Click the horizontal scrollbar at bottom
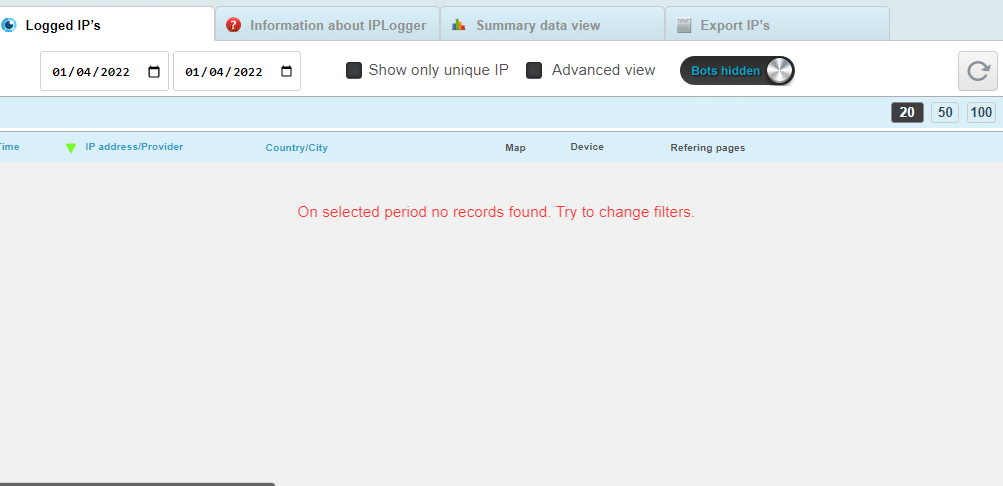This screenshot has height=486, width=1003. coord(137,484)
